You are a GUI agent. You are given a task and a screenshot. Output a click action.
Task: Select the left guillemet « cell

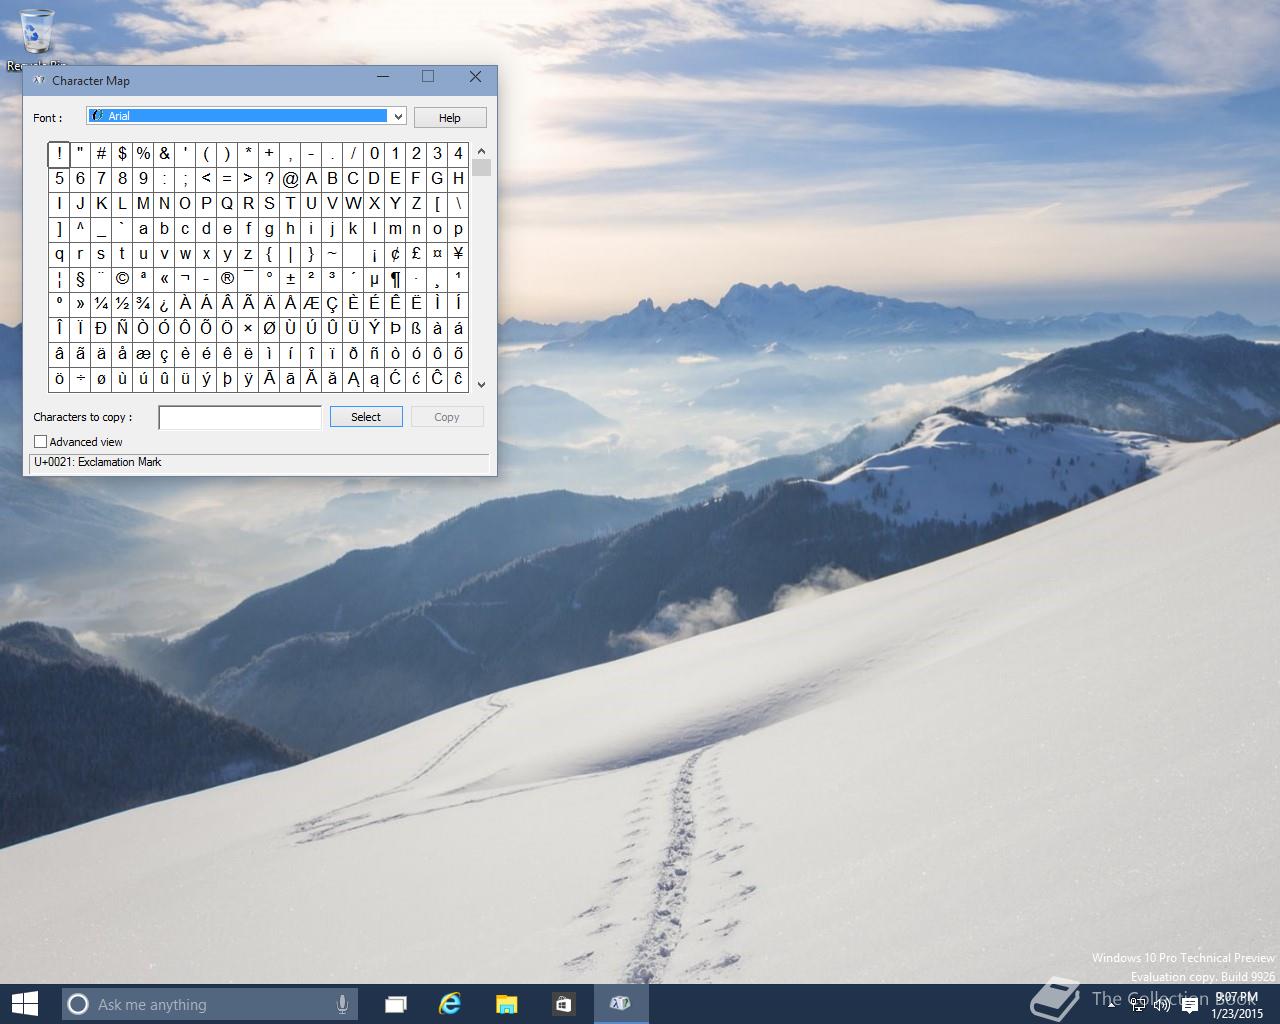(x=164, y=278)
